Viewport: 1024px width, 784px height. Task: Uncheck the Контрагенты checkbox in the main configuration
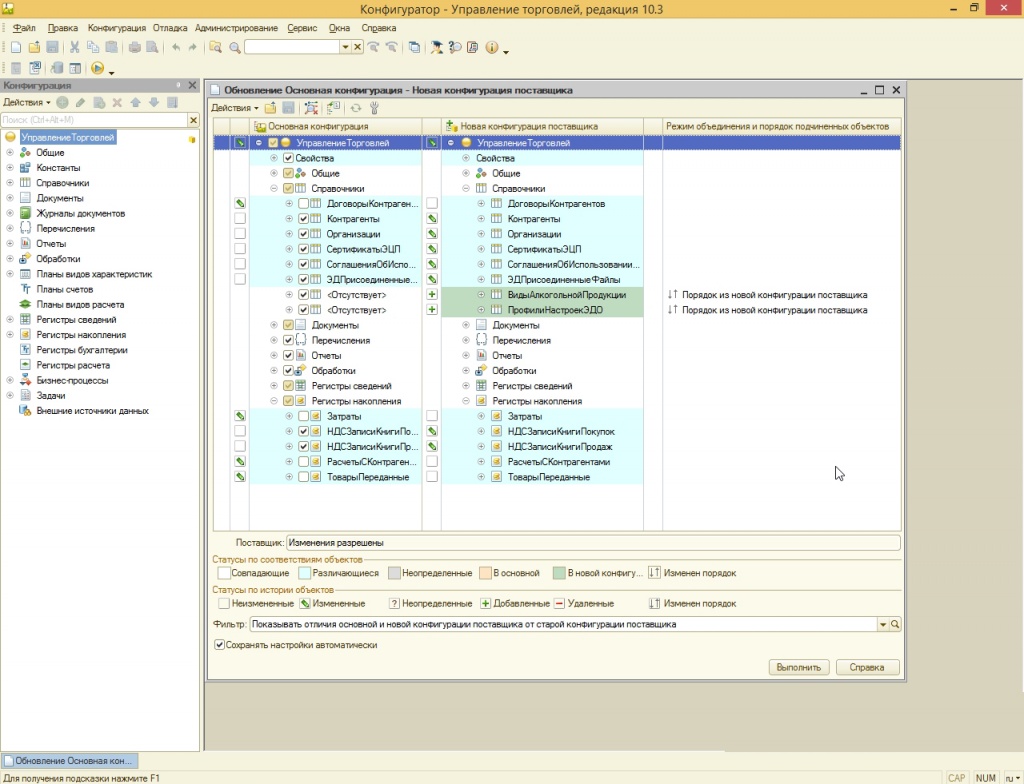pyautogui.click(x=304, y=218)
